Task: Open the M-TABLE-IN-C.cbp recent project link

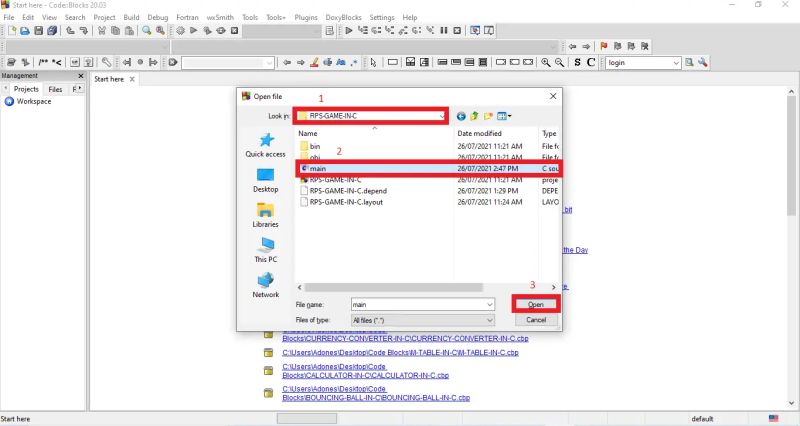Action: click(x=401, y=353)
